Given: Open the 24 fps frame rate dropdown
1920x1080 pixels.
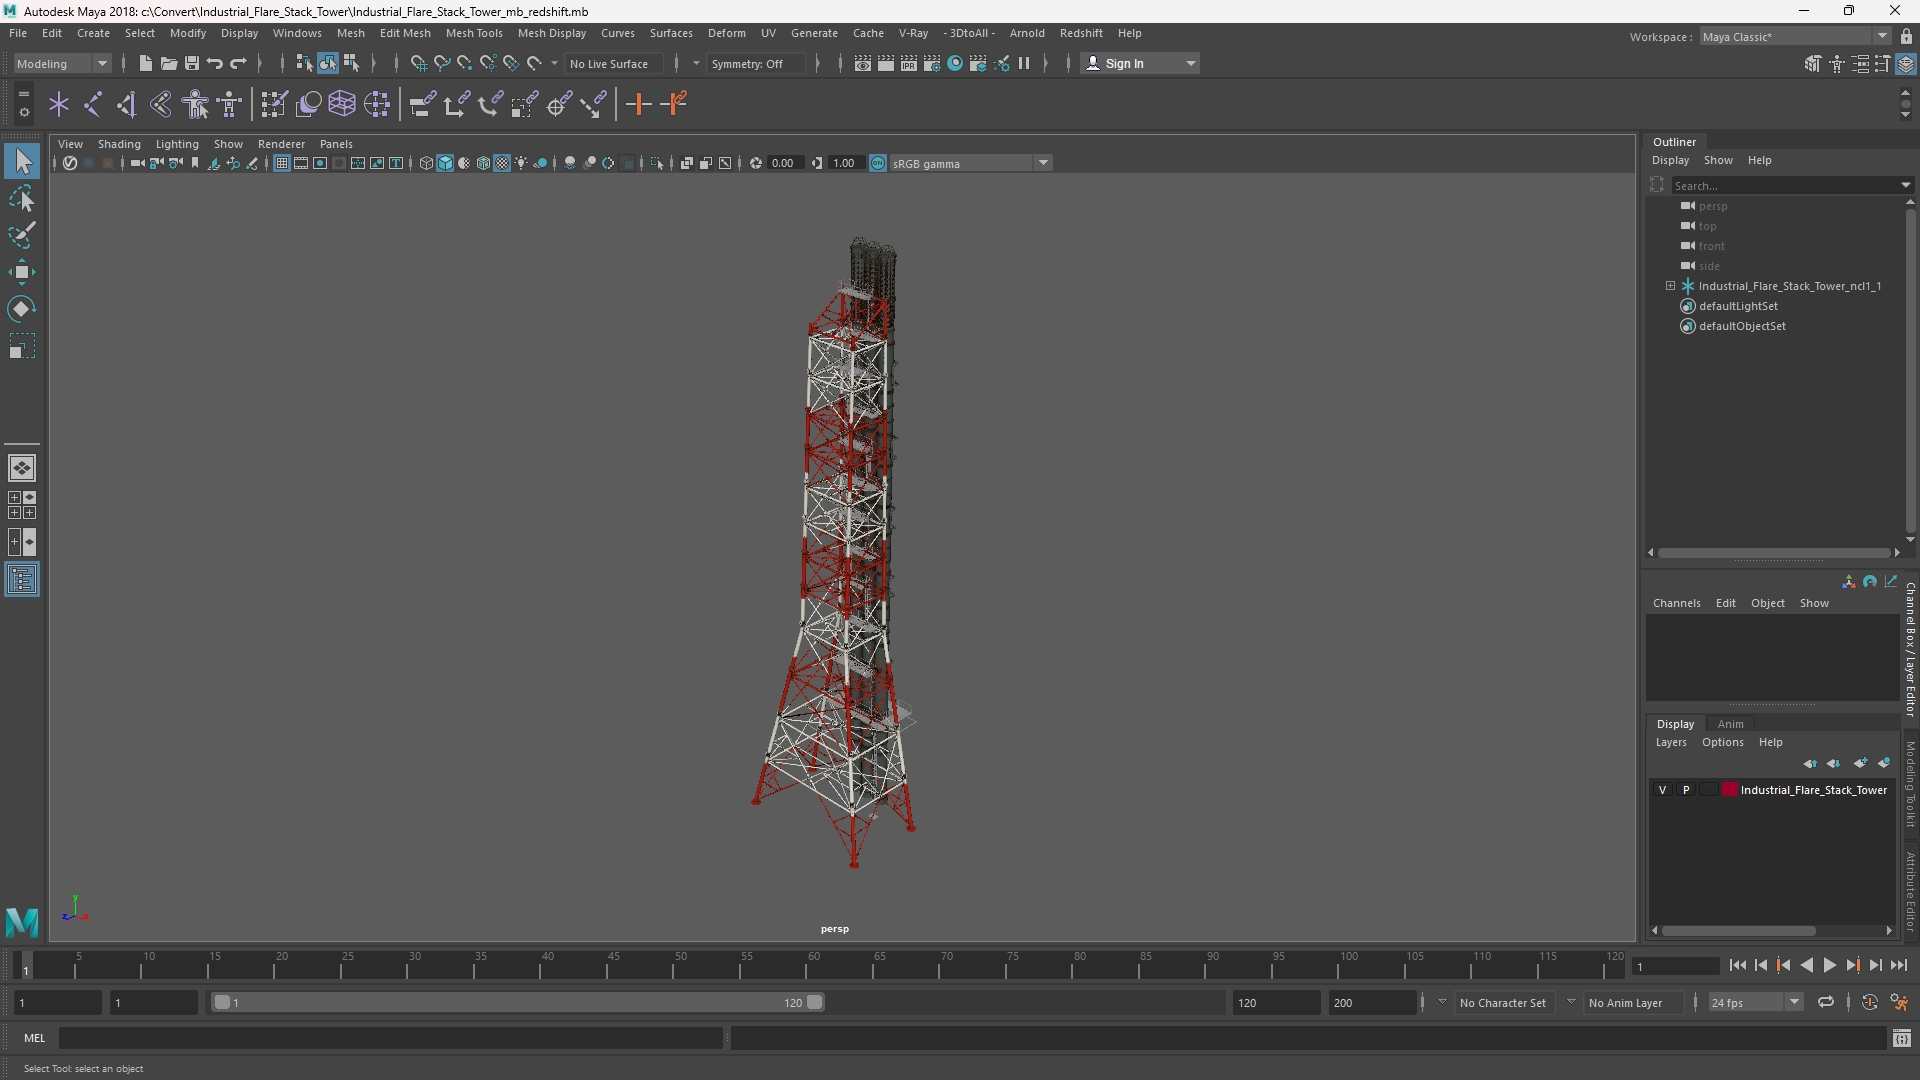Looking at the screenshot, I should [x=1754, y=1002].
